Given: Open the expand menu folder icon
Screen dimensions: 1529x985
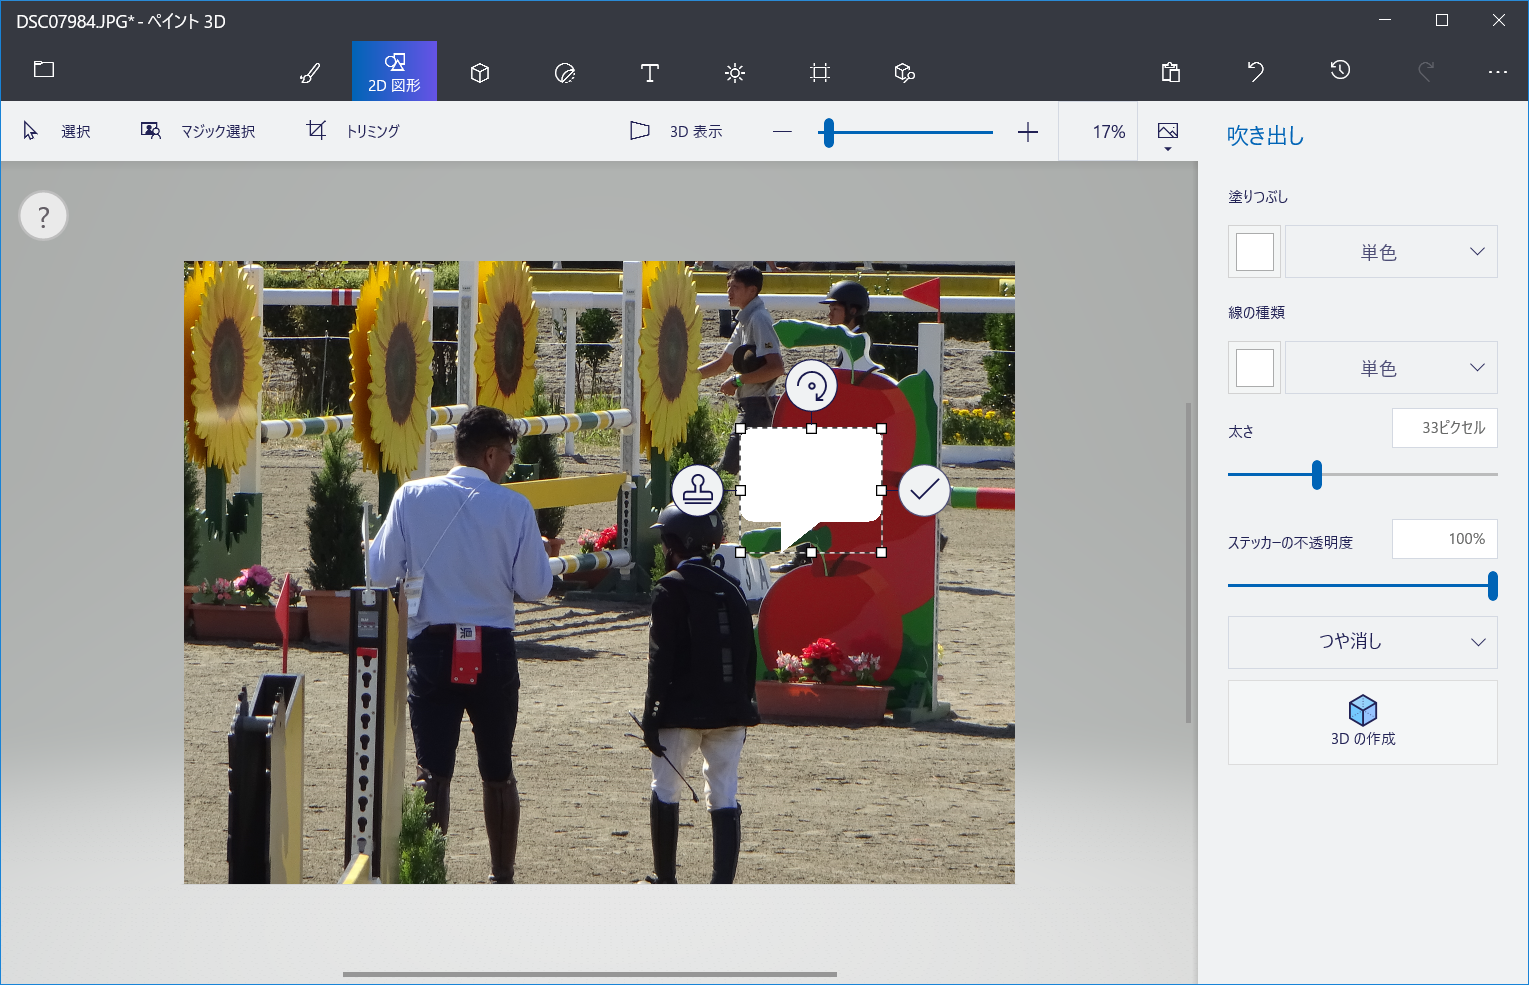Looking at the screenshot, I should 44,70.
